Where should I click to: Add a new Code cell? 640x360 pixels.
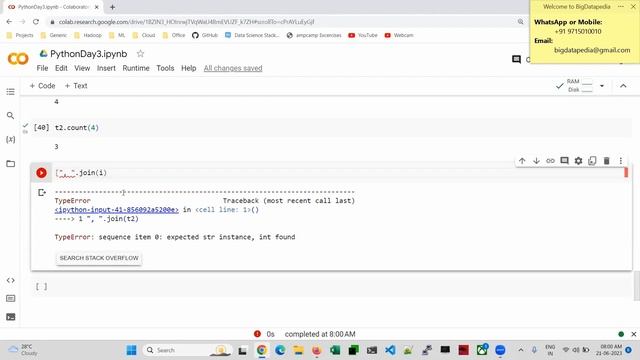point(42,86)
